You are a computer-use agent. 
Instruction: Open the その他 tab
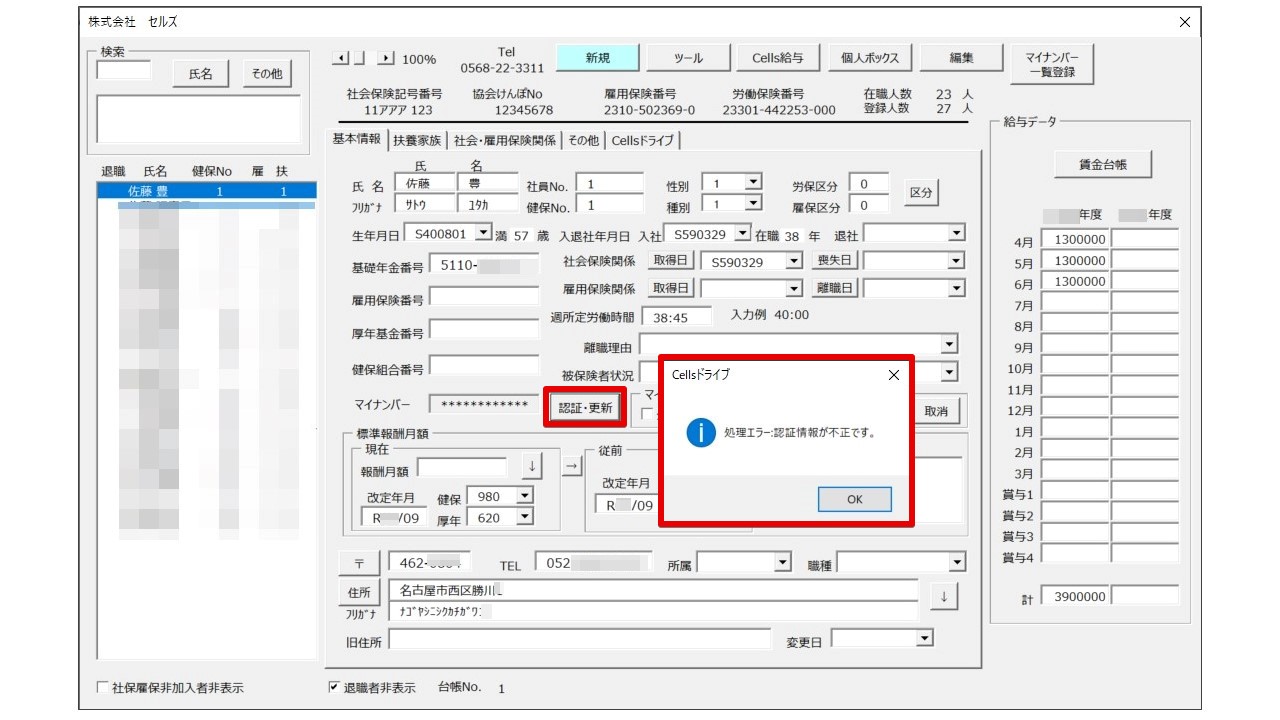(583, 141)
